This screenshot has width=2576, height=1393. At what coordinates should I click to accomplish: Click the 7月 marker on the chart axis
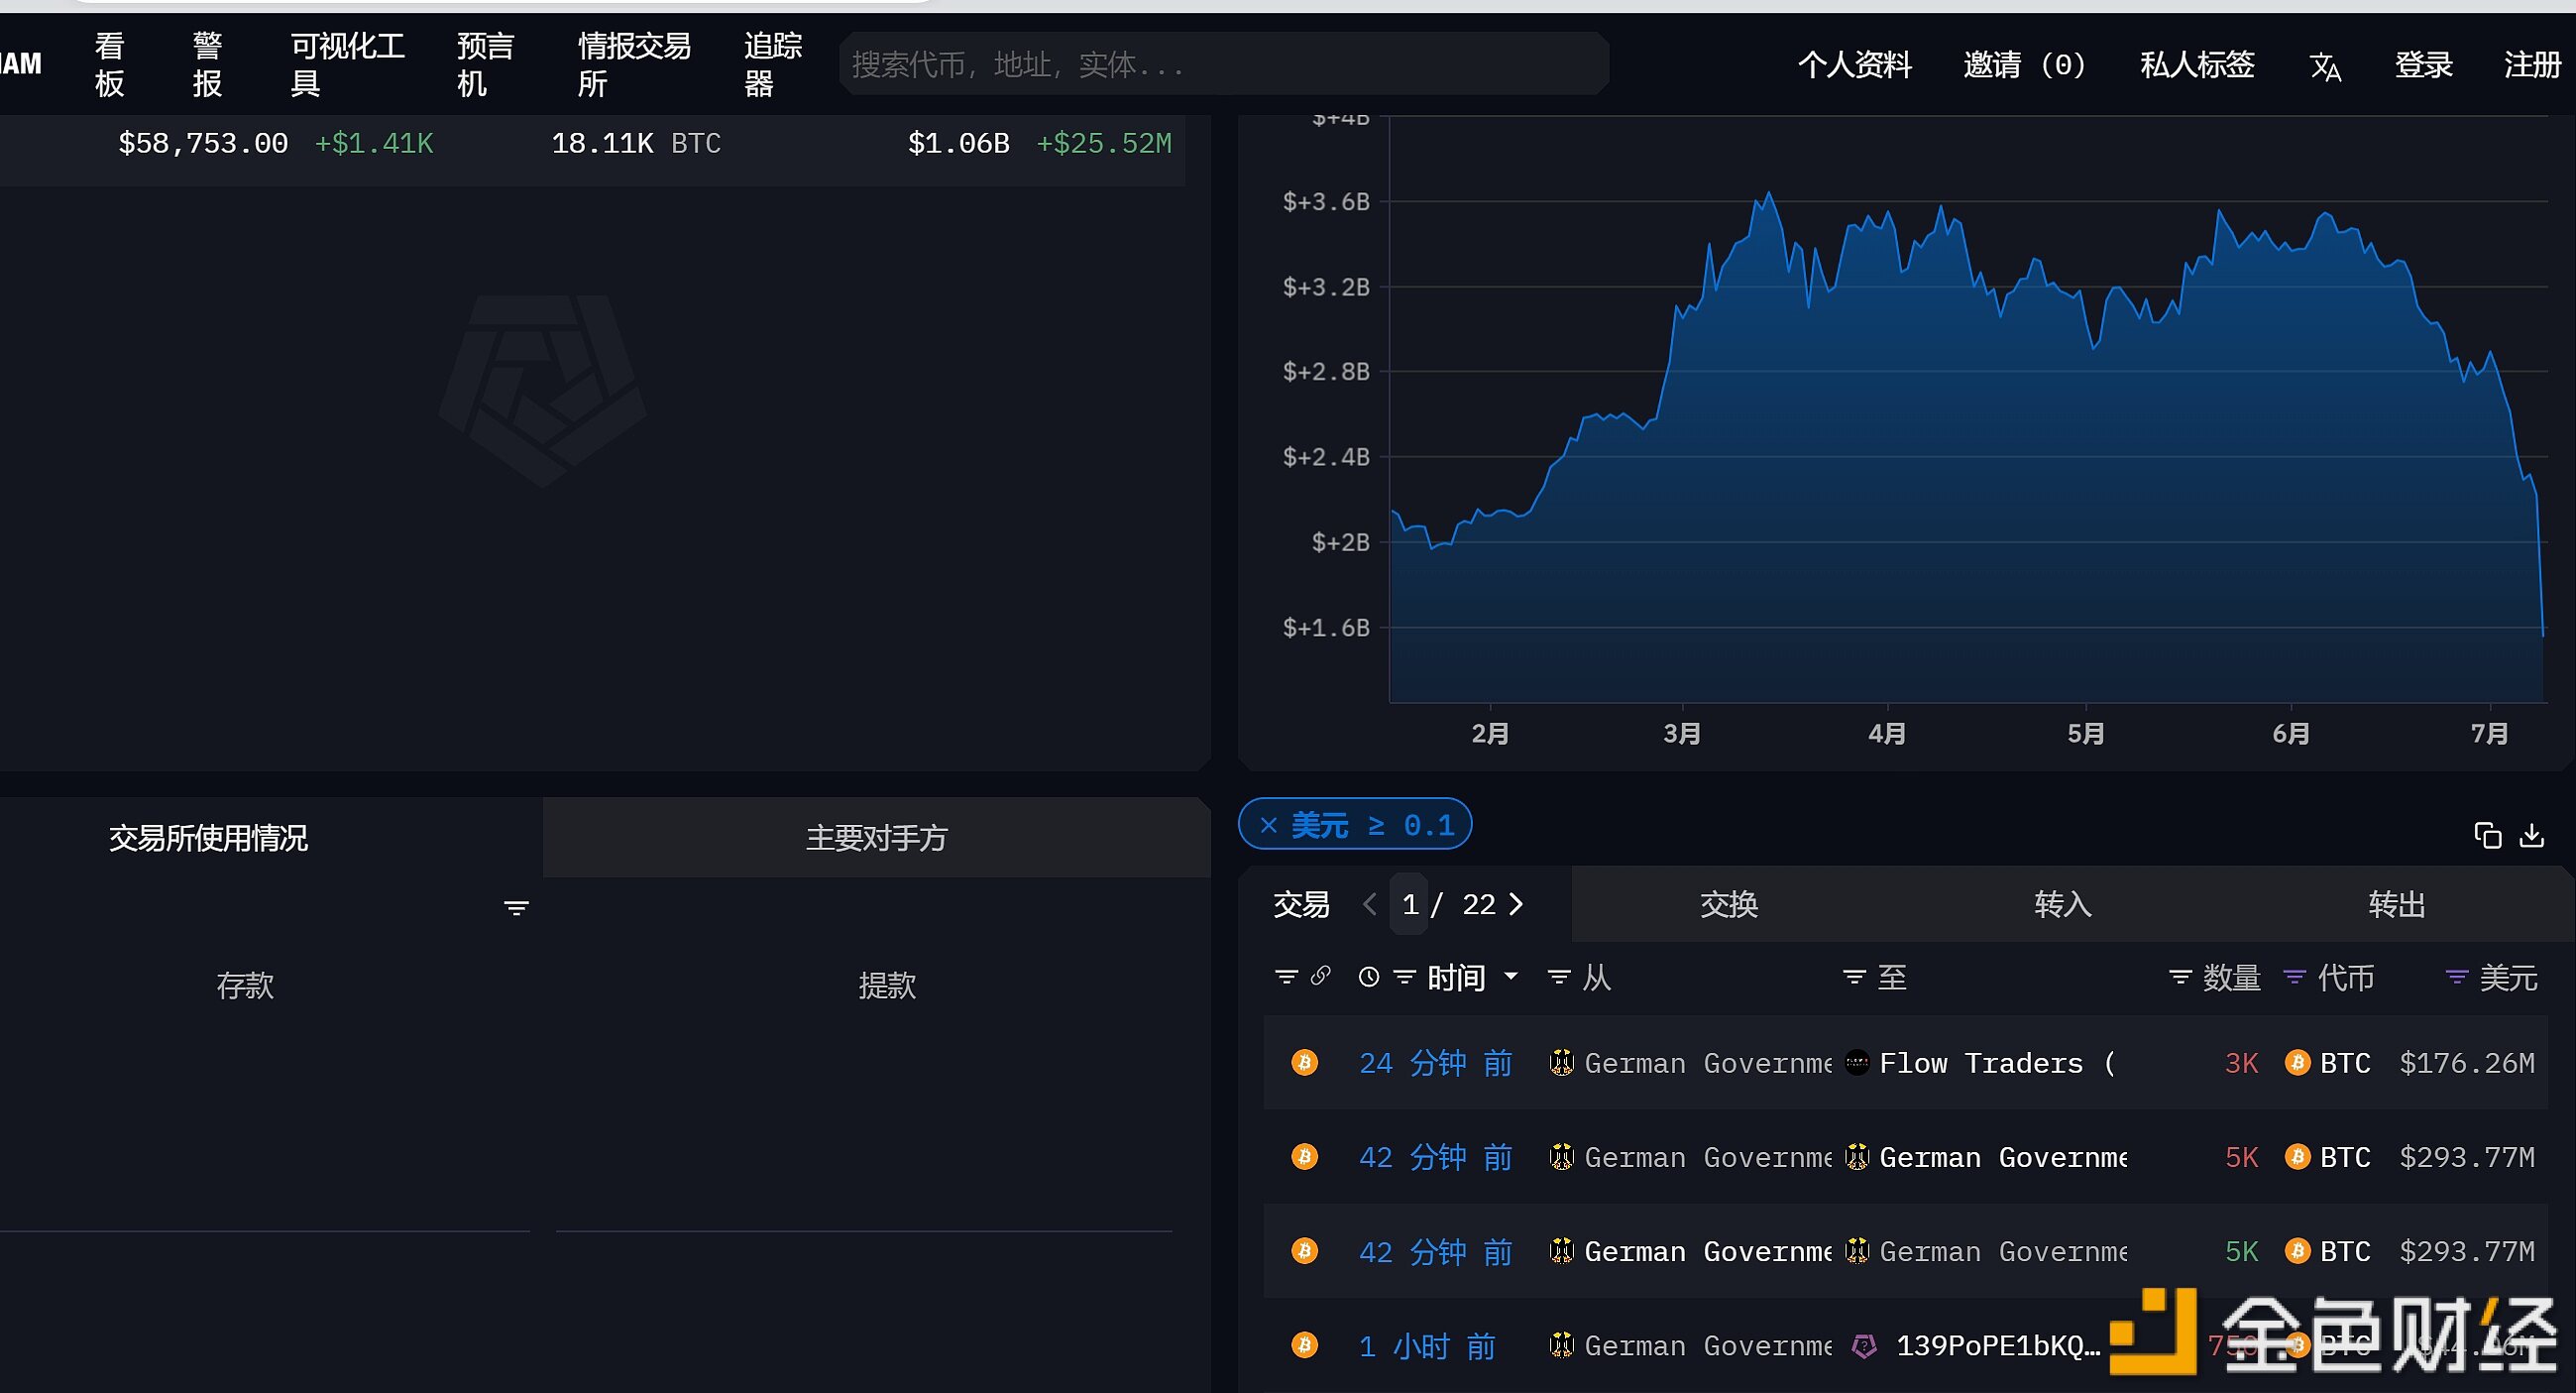[2489, 733]
